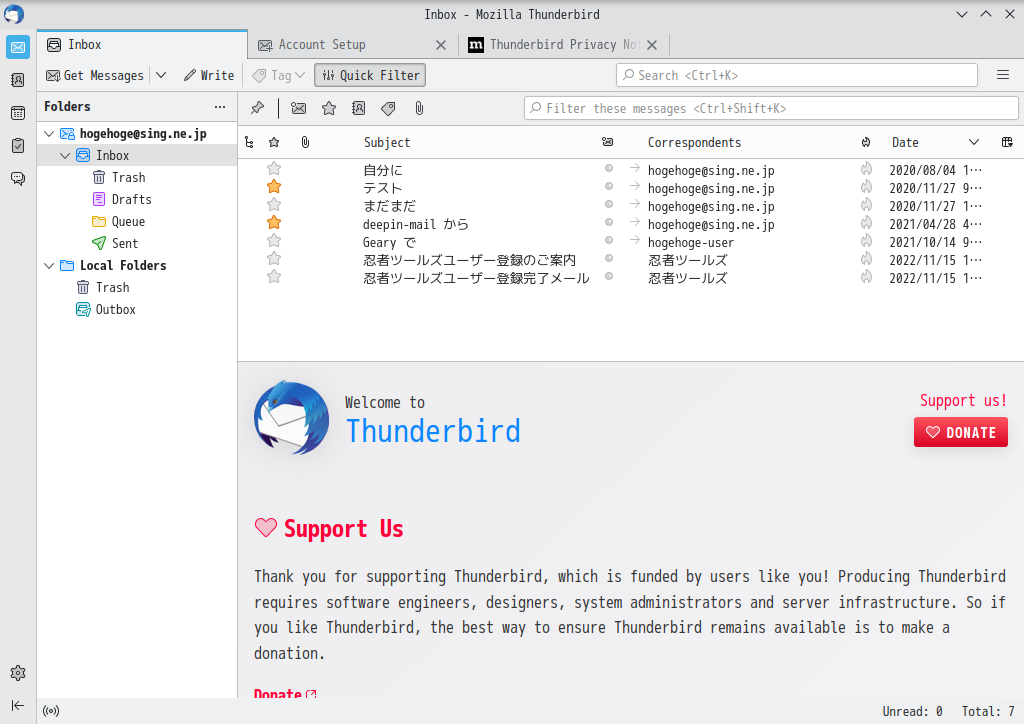Star the まだまだ message
This screenshot has height=724, width=1024.
coord(274,205)
